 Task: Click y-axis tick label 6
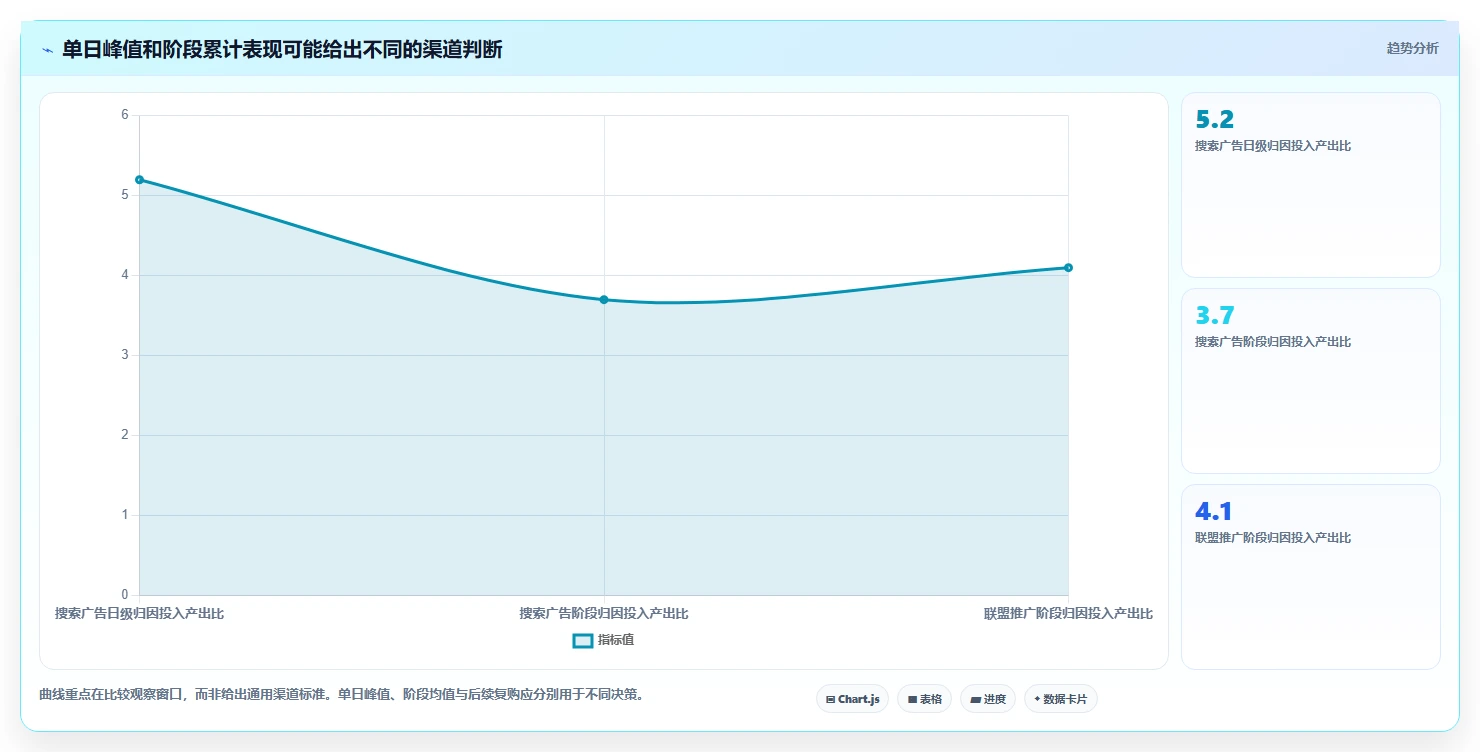[x=125, y=115]
